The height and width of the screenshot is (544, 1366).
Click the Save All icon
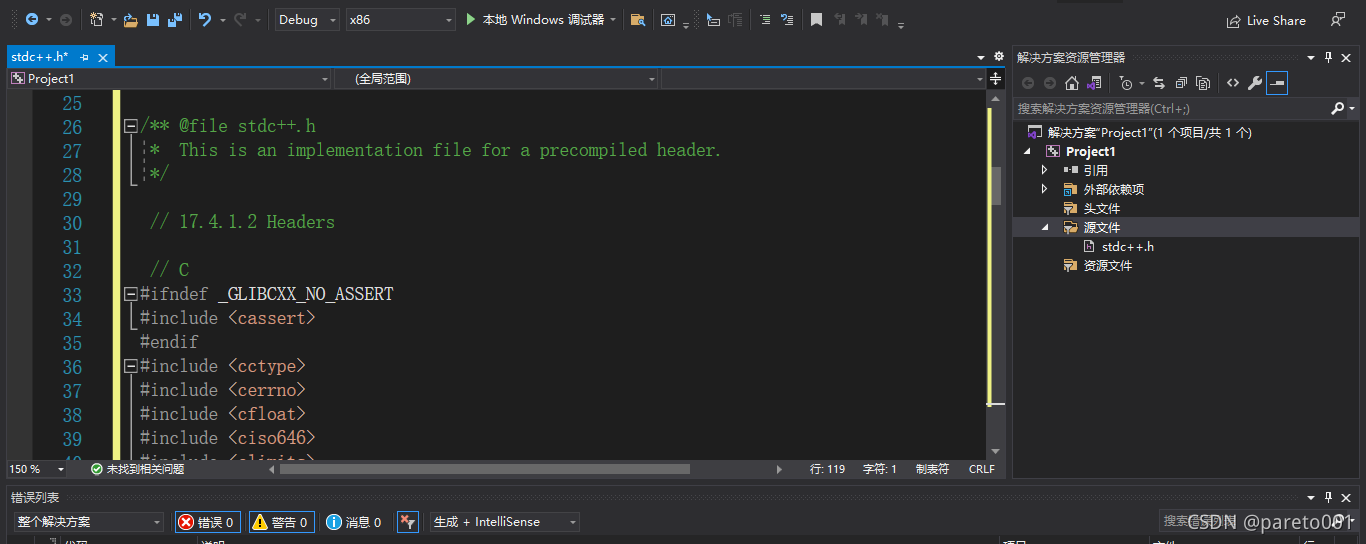(x=175, y=19)
